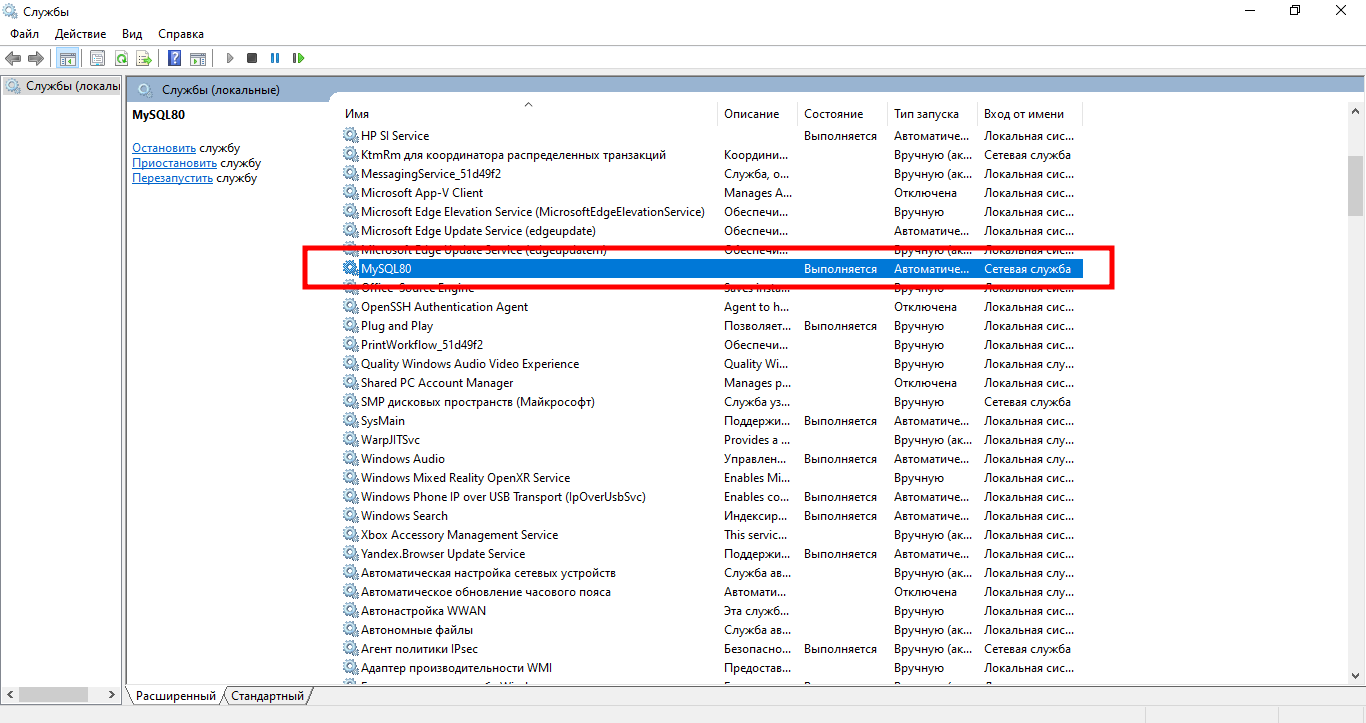
Task: Select SMP дисковых пространств (Майкрософт) row
Action: click(711, 402)
